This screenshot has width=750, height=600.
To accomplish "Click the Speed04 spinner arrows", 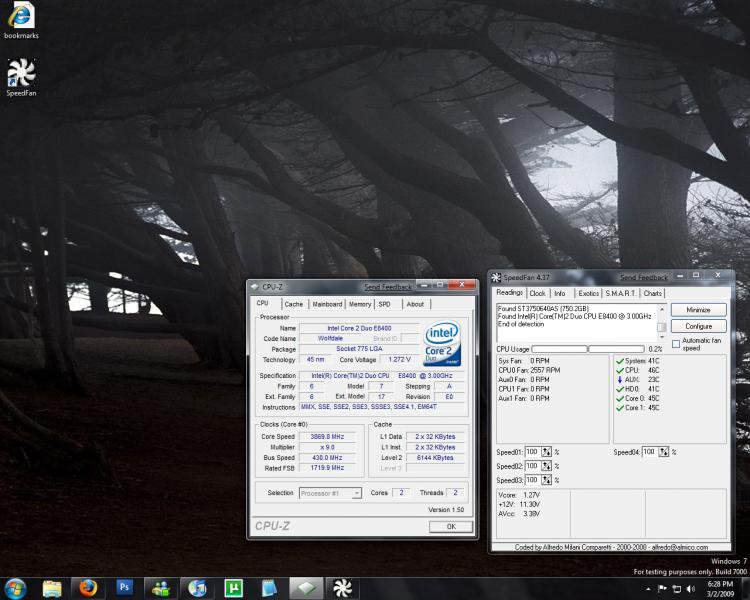I will (663, 452).
